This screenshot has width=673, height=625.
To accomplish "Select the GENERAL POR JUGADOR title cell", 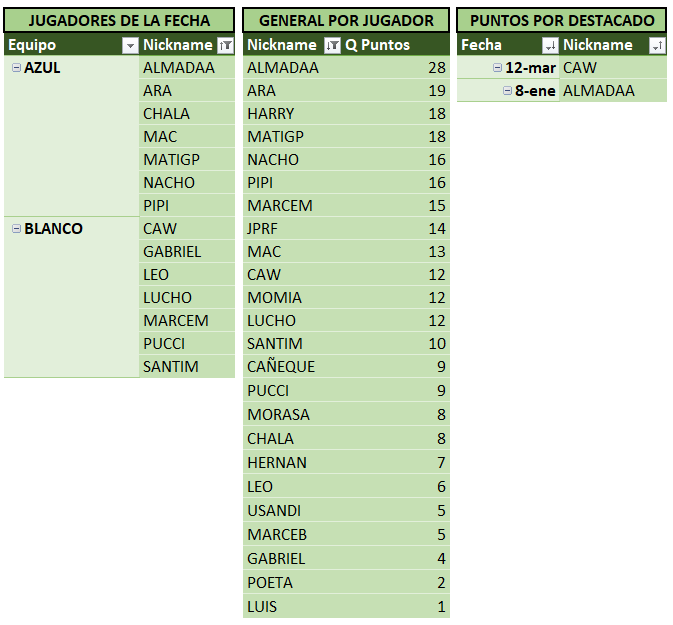I will point(346,20).
